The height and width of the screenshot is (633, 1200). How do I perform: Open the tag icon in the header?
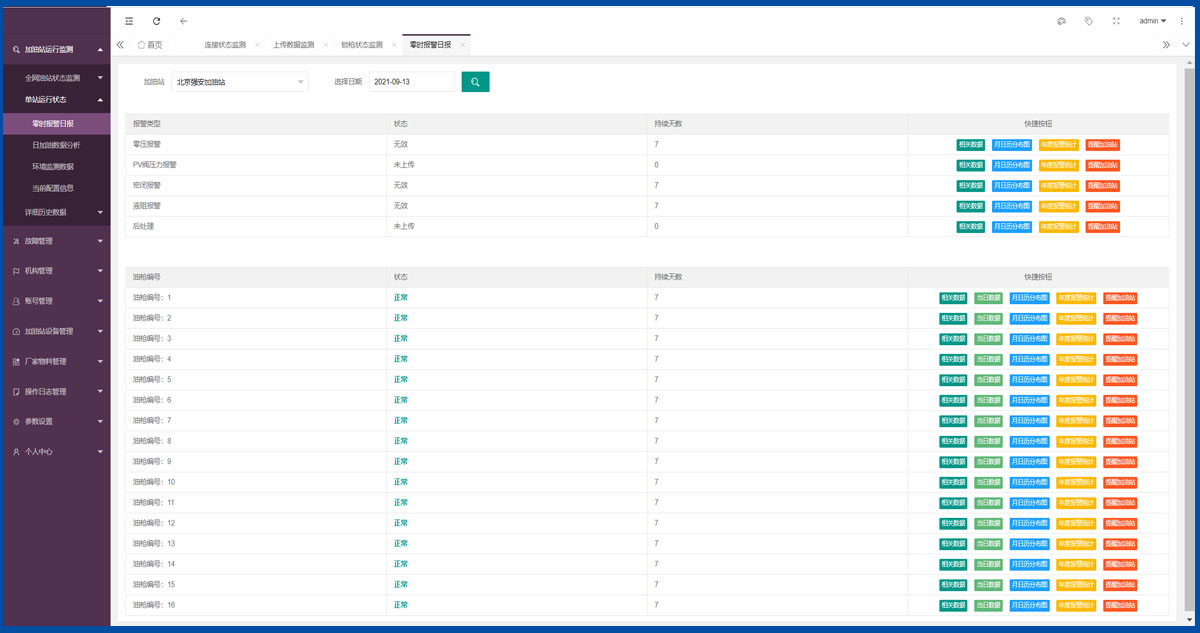tap(1089, 20)
